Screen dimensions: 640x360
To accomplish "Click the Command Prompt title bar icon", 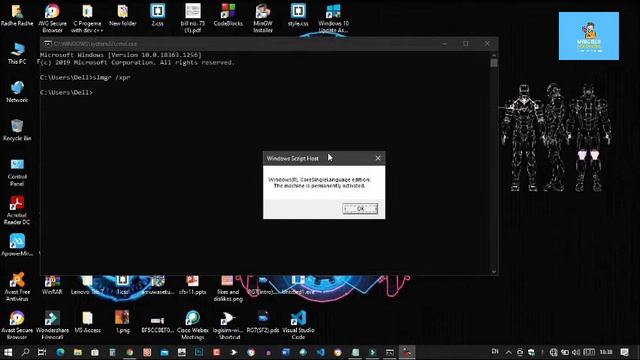I will (x=47, y=44).
